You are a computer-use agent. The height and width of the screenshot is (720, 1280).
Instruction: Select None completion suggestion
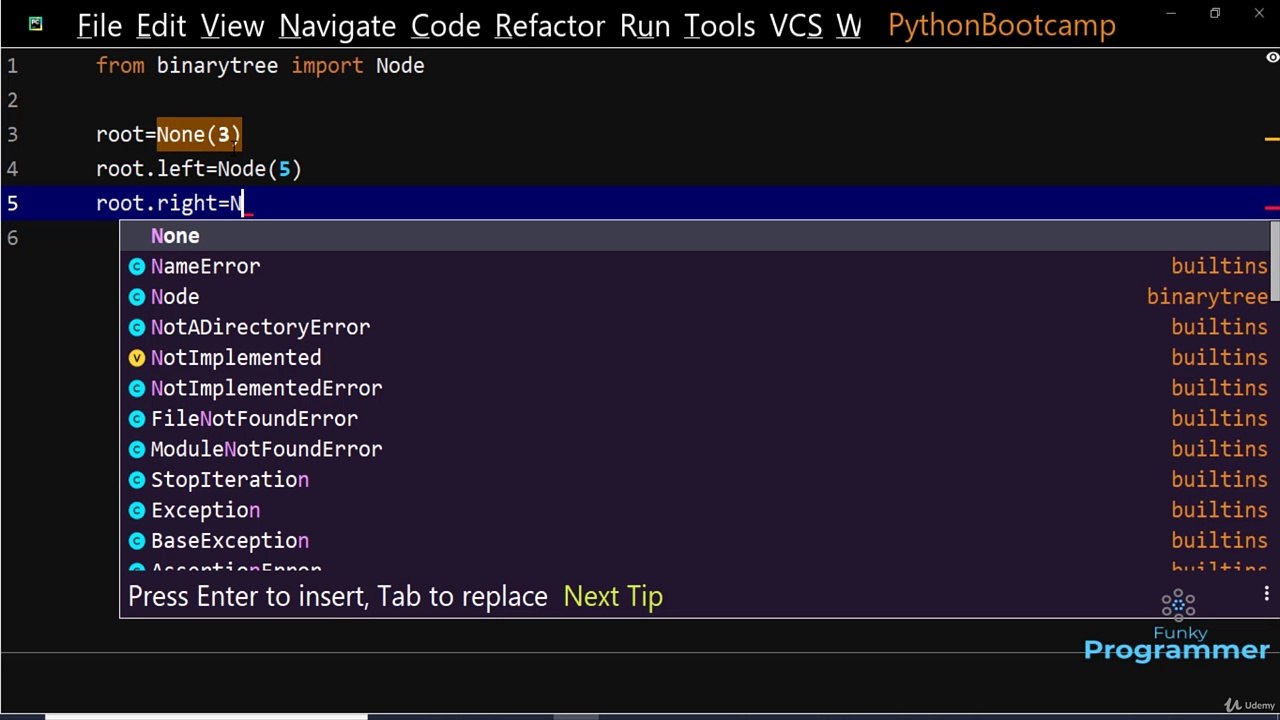tap(694, 236)
